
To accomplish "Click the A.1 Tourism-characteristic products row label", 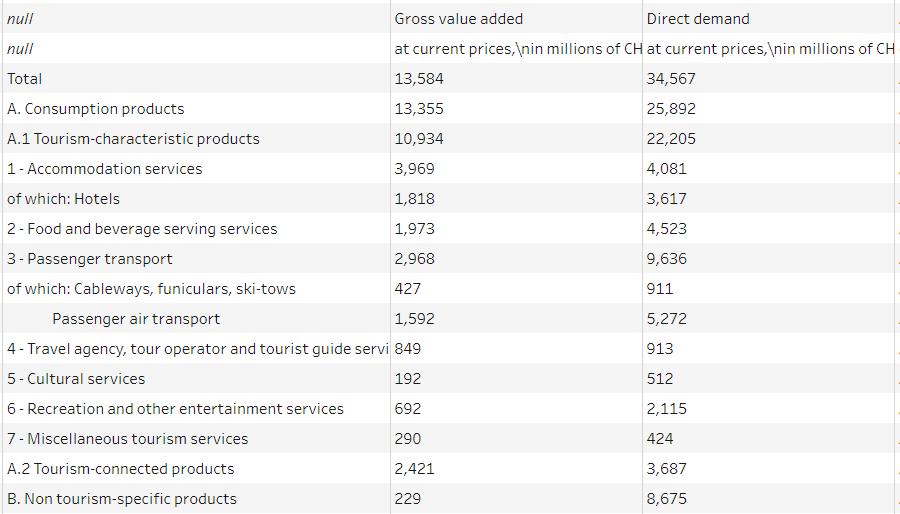I will (133, 139).
